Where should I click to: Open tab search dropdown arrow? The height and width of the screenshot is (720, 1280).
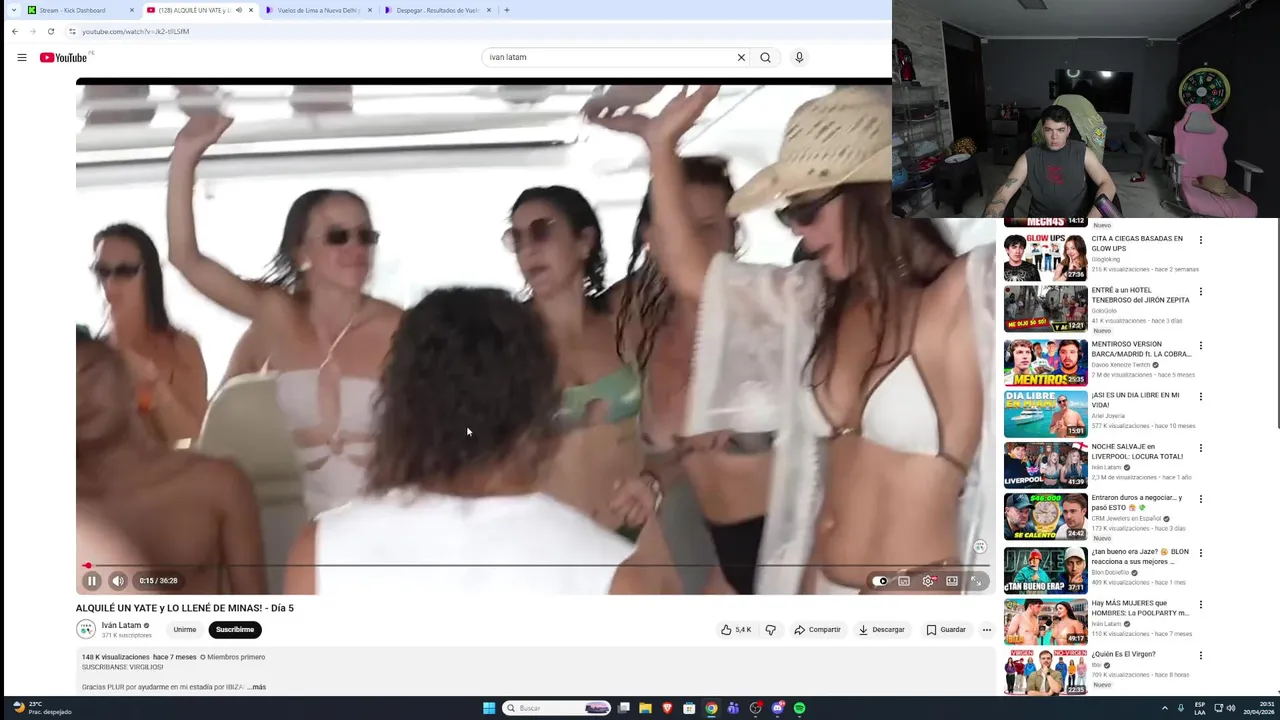tap(13, 10)
